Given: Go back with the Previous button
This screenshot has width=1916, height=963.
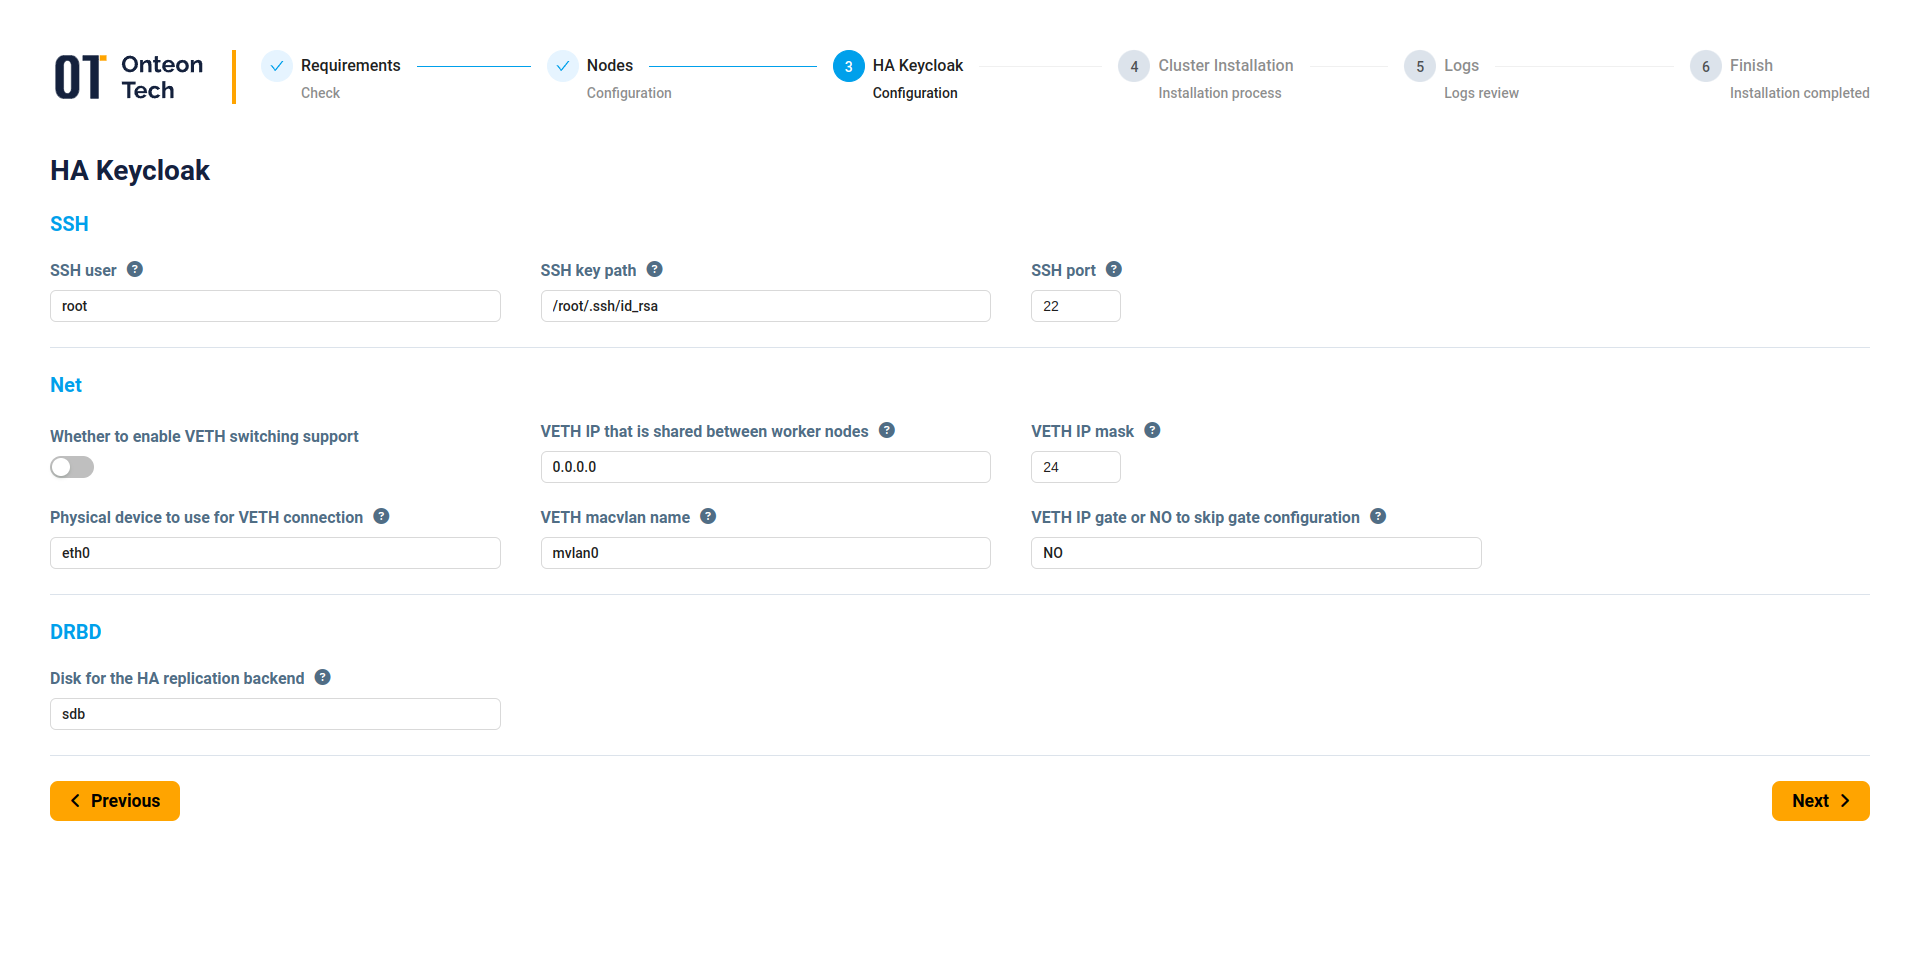Looking at the screenshot, I should 114,800.
